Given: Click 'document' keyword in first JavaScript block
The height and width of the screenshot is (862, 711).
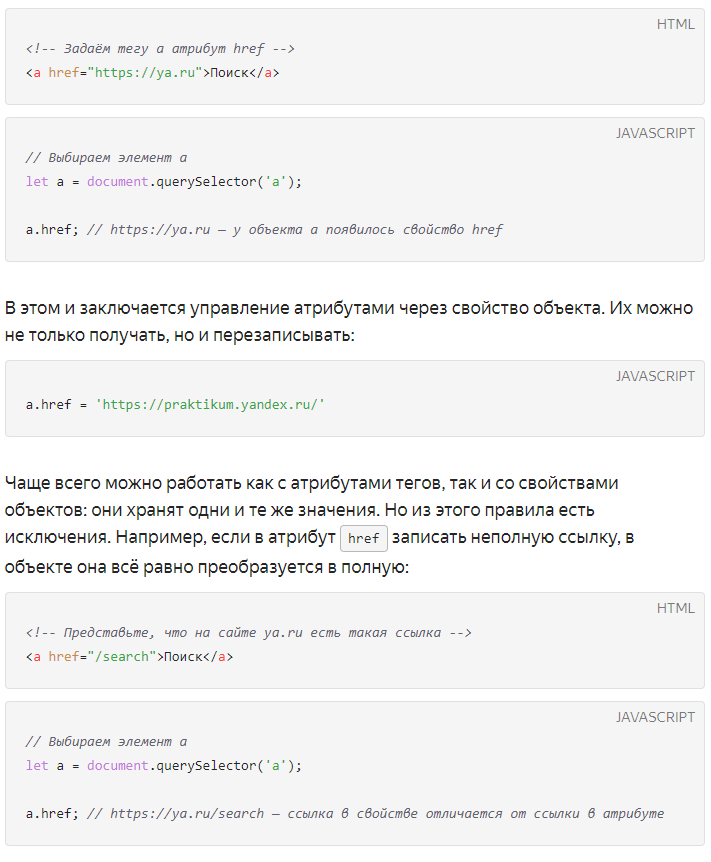Looking at the screenshot, I should coord(118,181).
